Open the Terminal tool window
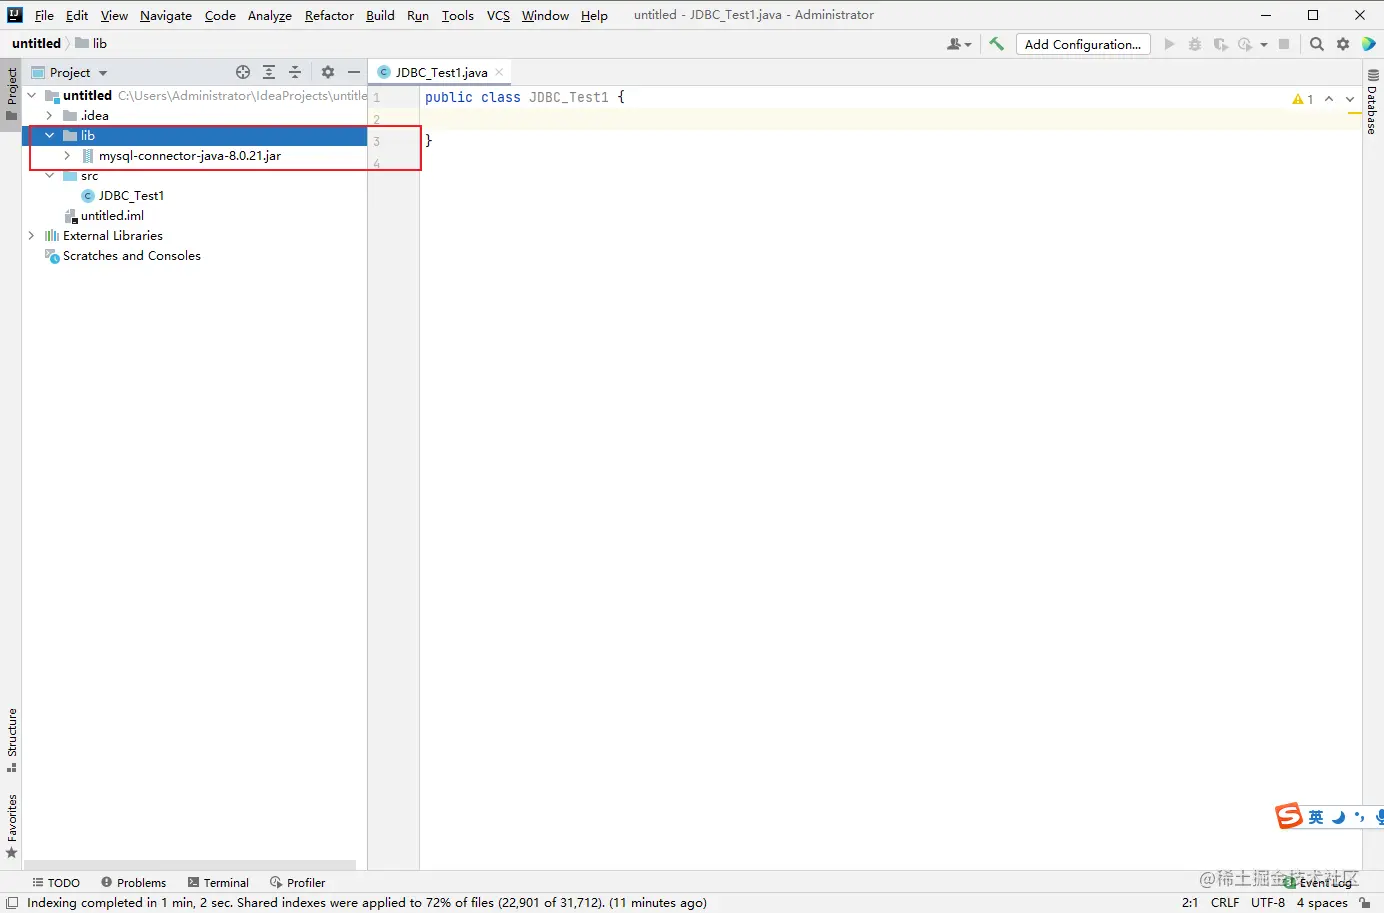The height and width of the screenshot is (913, 1384). (218, 883)
